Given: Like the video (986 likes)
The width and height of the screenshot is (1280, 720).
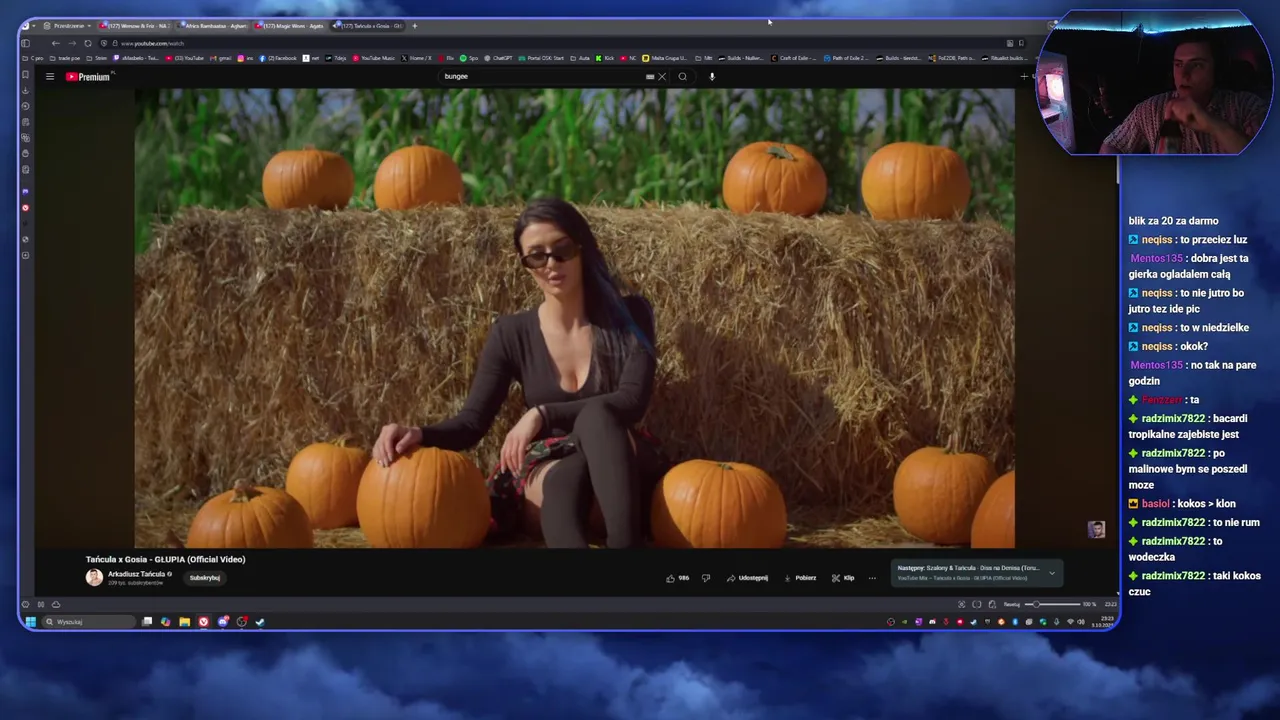Looking at the screenshot, I should click(677, 578).
